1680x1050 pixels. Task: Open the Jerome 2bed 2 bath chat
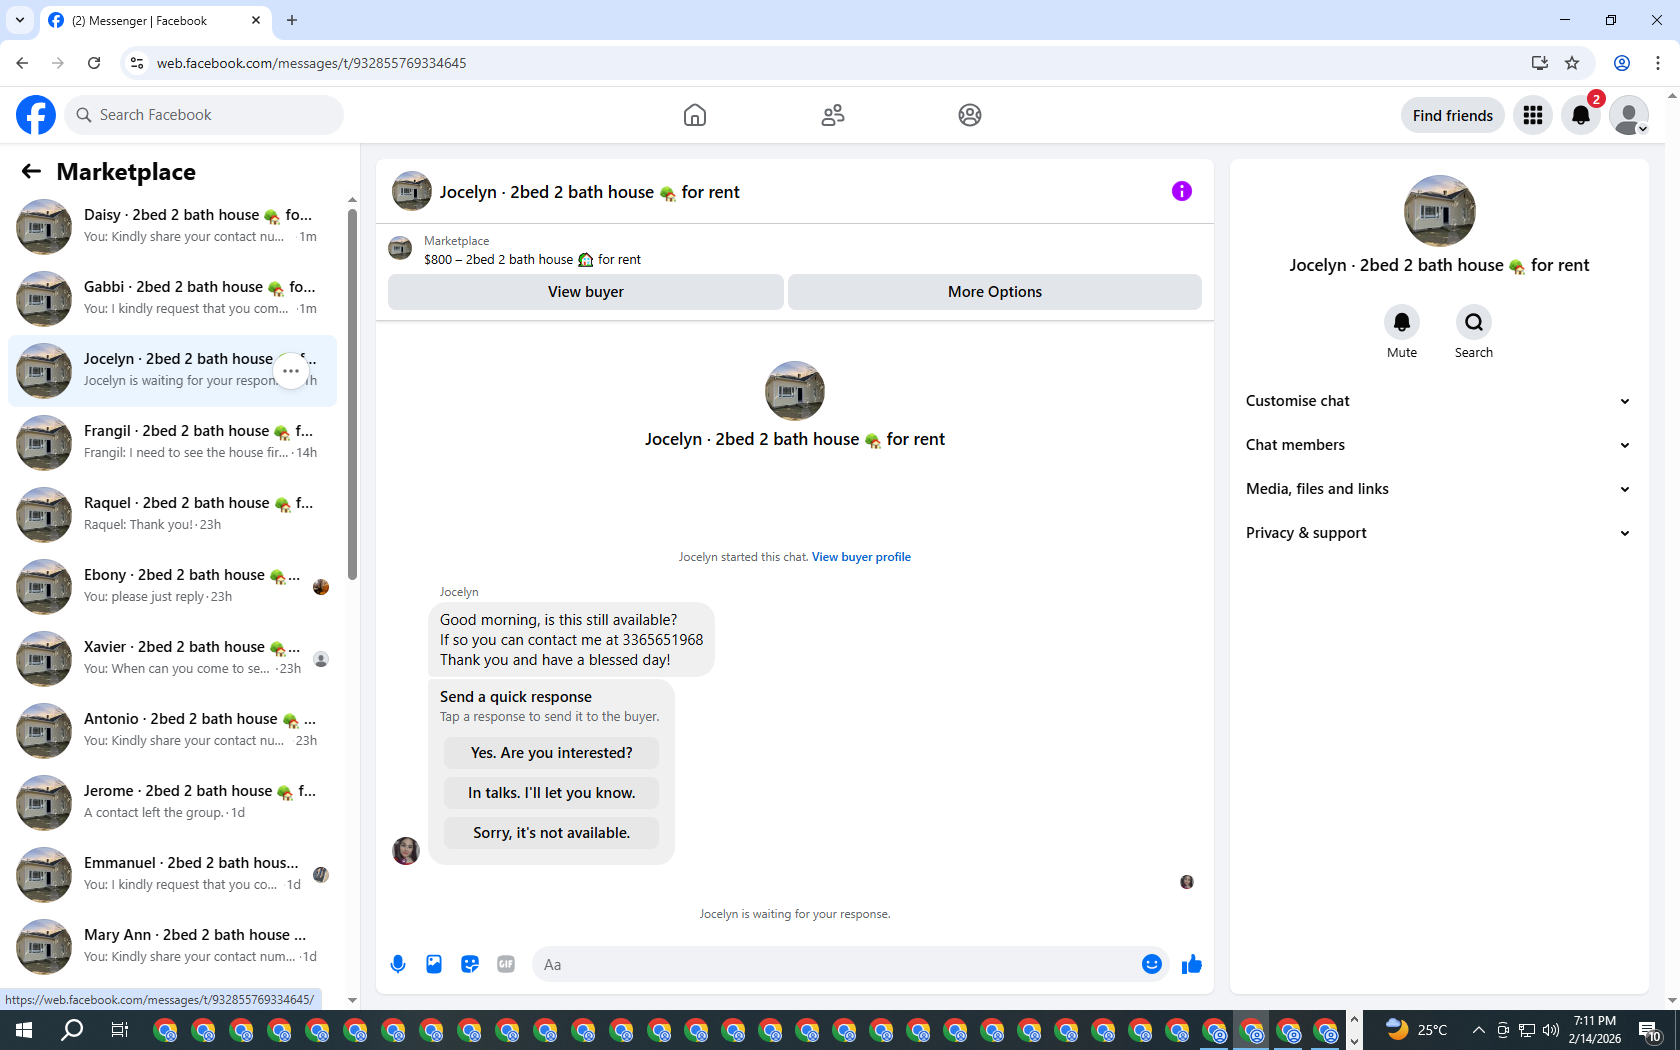point(172,803)
